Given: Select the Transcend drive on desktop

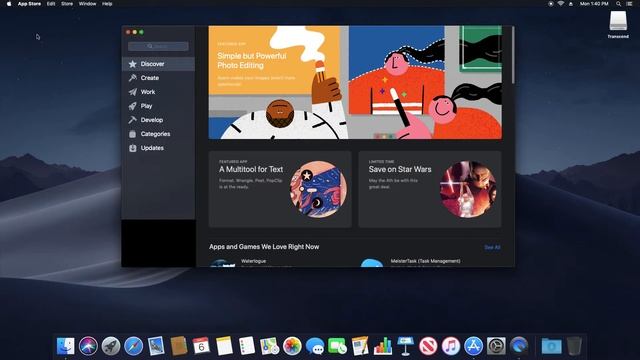Looking at the screenshot, I should (x=618, y=24).
